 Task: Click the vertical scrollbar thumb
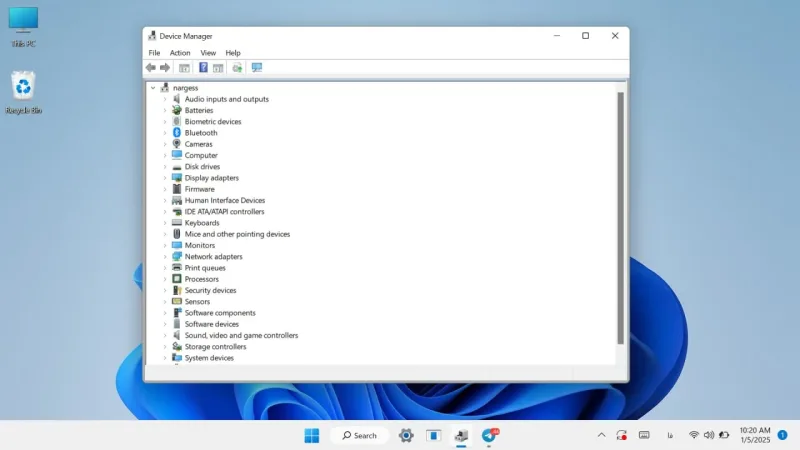pyautogui.click(x=620, y=218)
